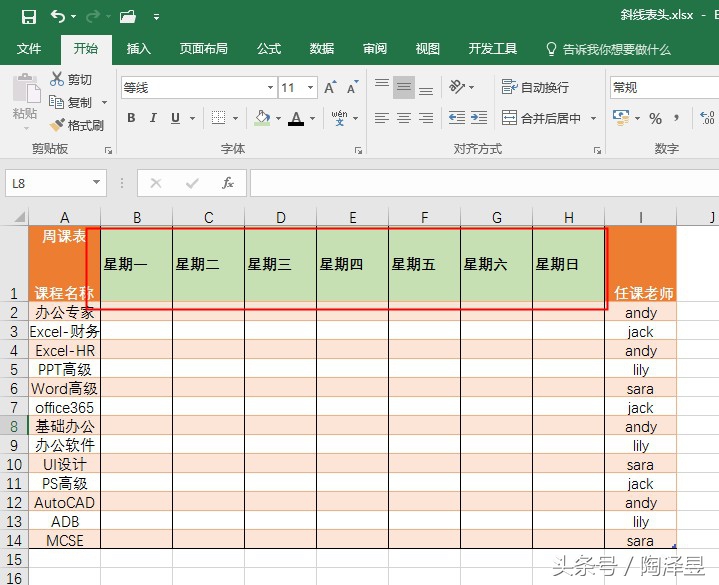
Task: Click the Cut (剪切) scissors icon
Action: point(57,79)
